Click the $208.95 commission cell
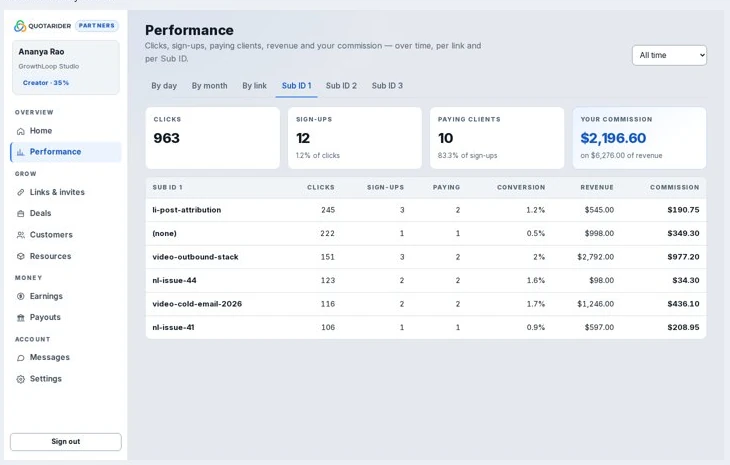The width and height of the screenshot is (730, 465). click(x=683, y=328)
